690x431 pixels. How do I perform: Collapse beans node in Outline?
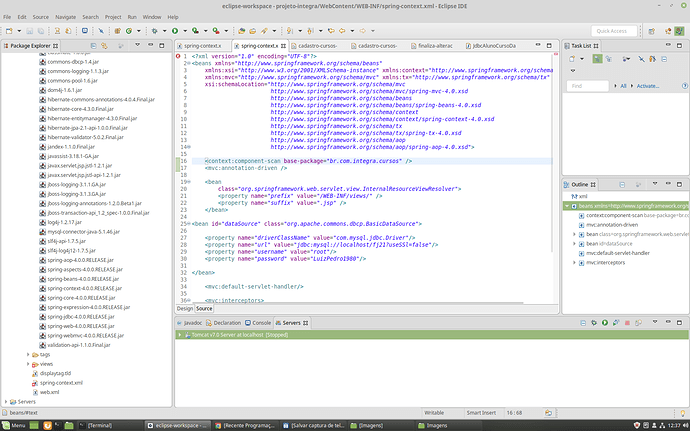pyautogui.click(x=567, y=206)
